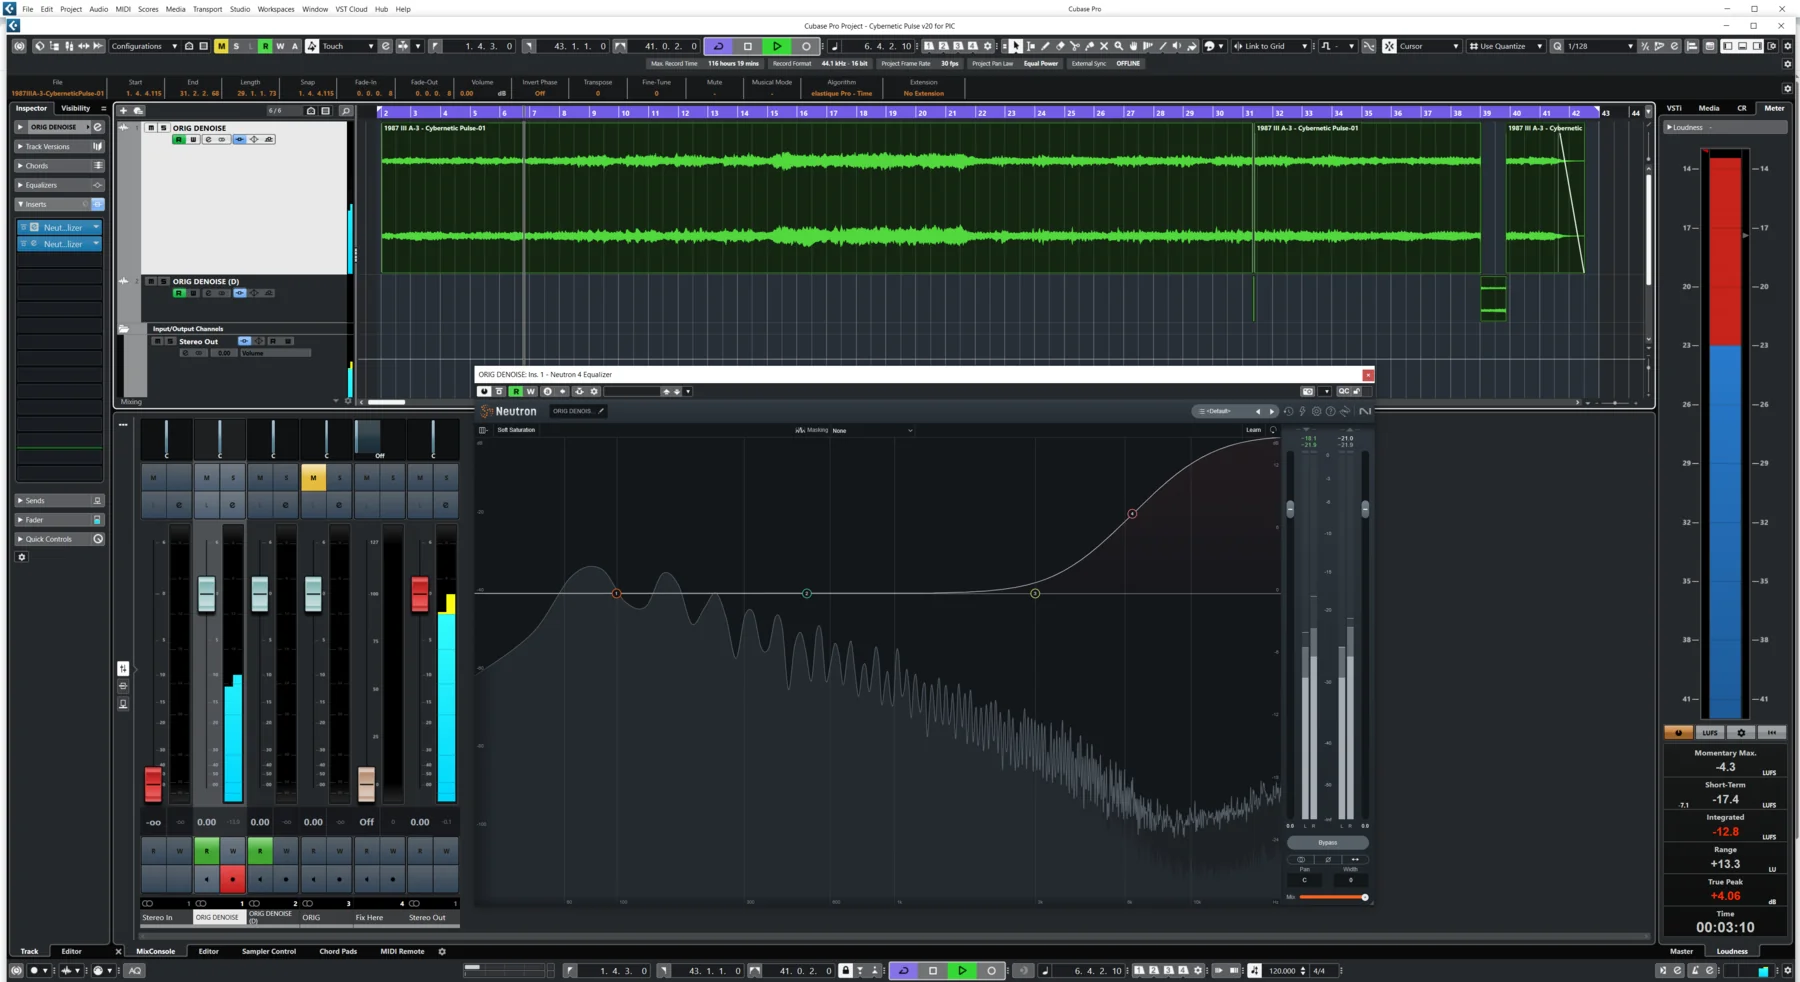Image resolution: width=1800 pixels, height=982 pixels.
Task: Open the Studio menu
Action: [x=239, y=9]
